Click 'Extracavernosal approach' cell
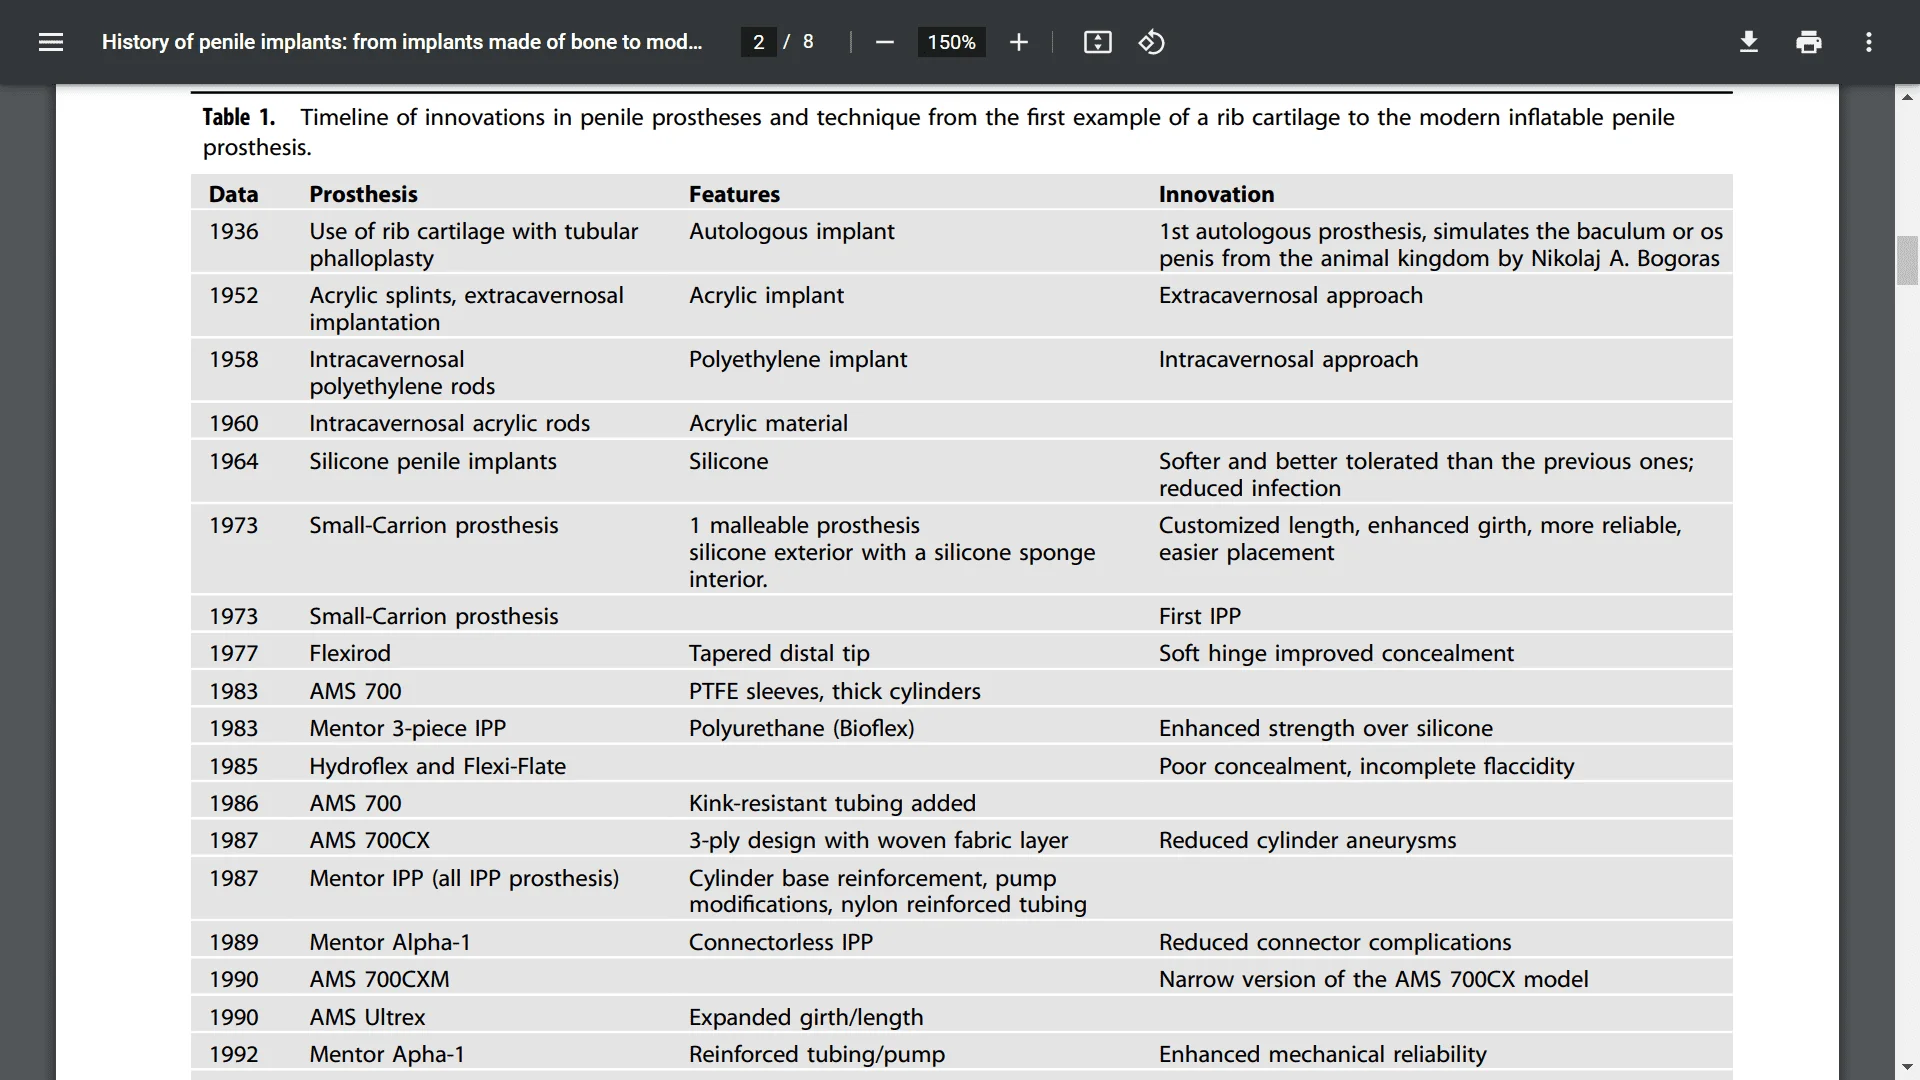Image resolution: width=1920 pixels, height=1080 pixels. point(1290,295)
